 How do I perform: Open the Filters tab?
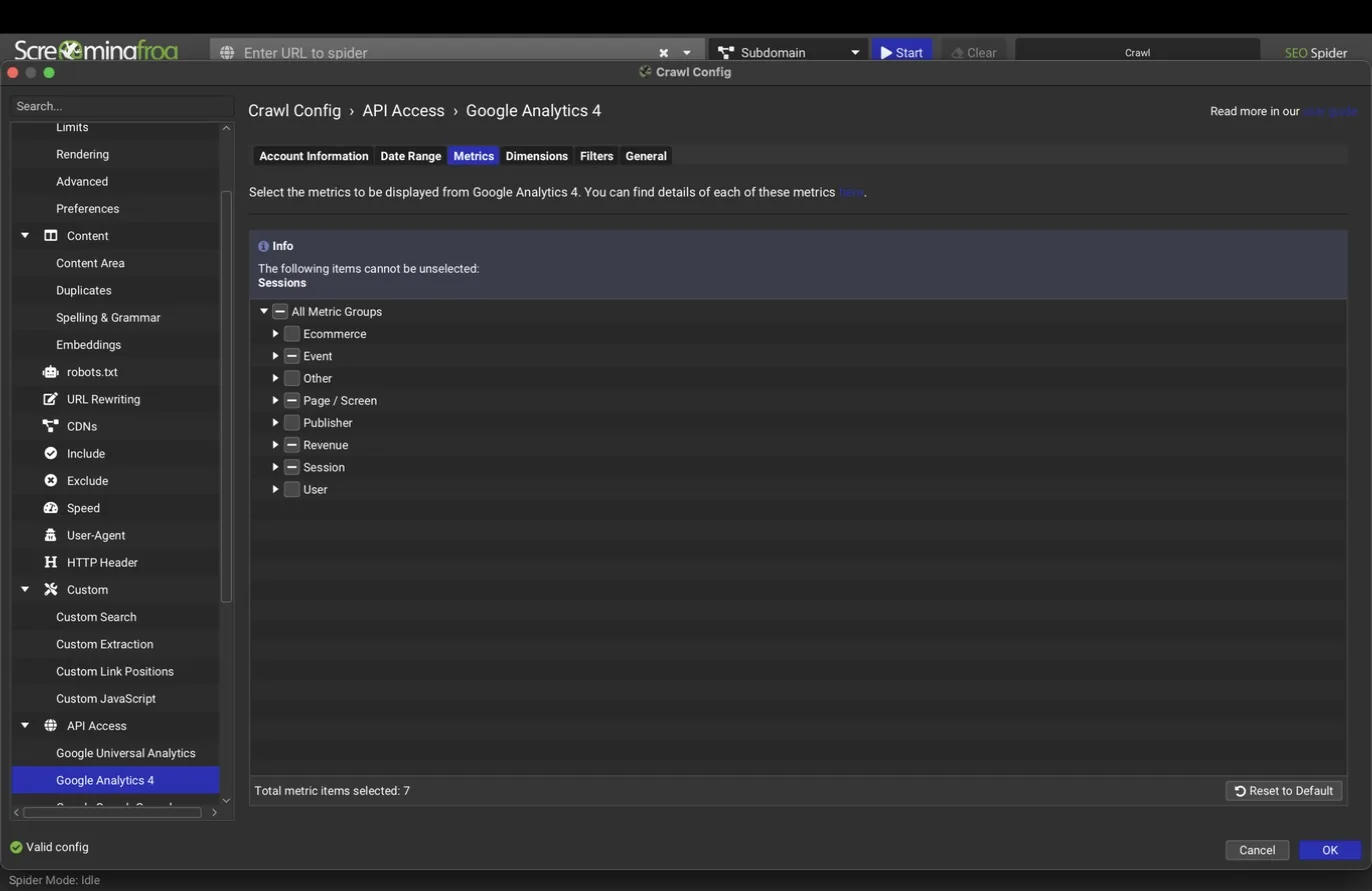596,156
